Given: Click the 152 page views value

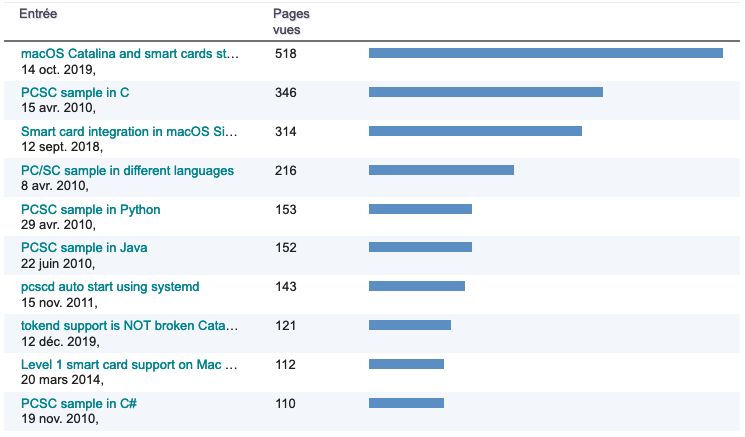Looking at the screenshot, I should point(286,247).
